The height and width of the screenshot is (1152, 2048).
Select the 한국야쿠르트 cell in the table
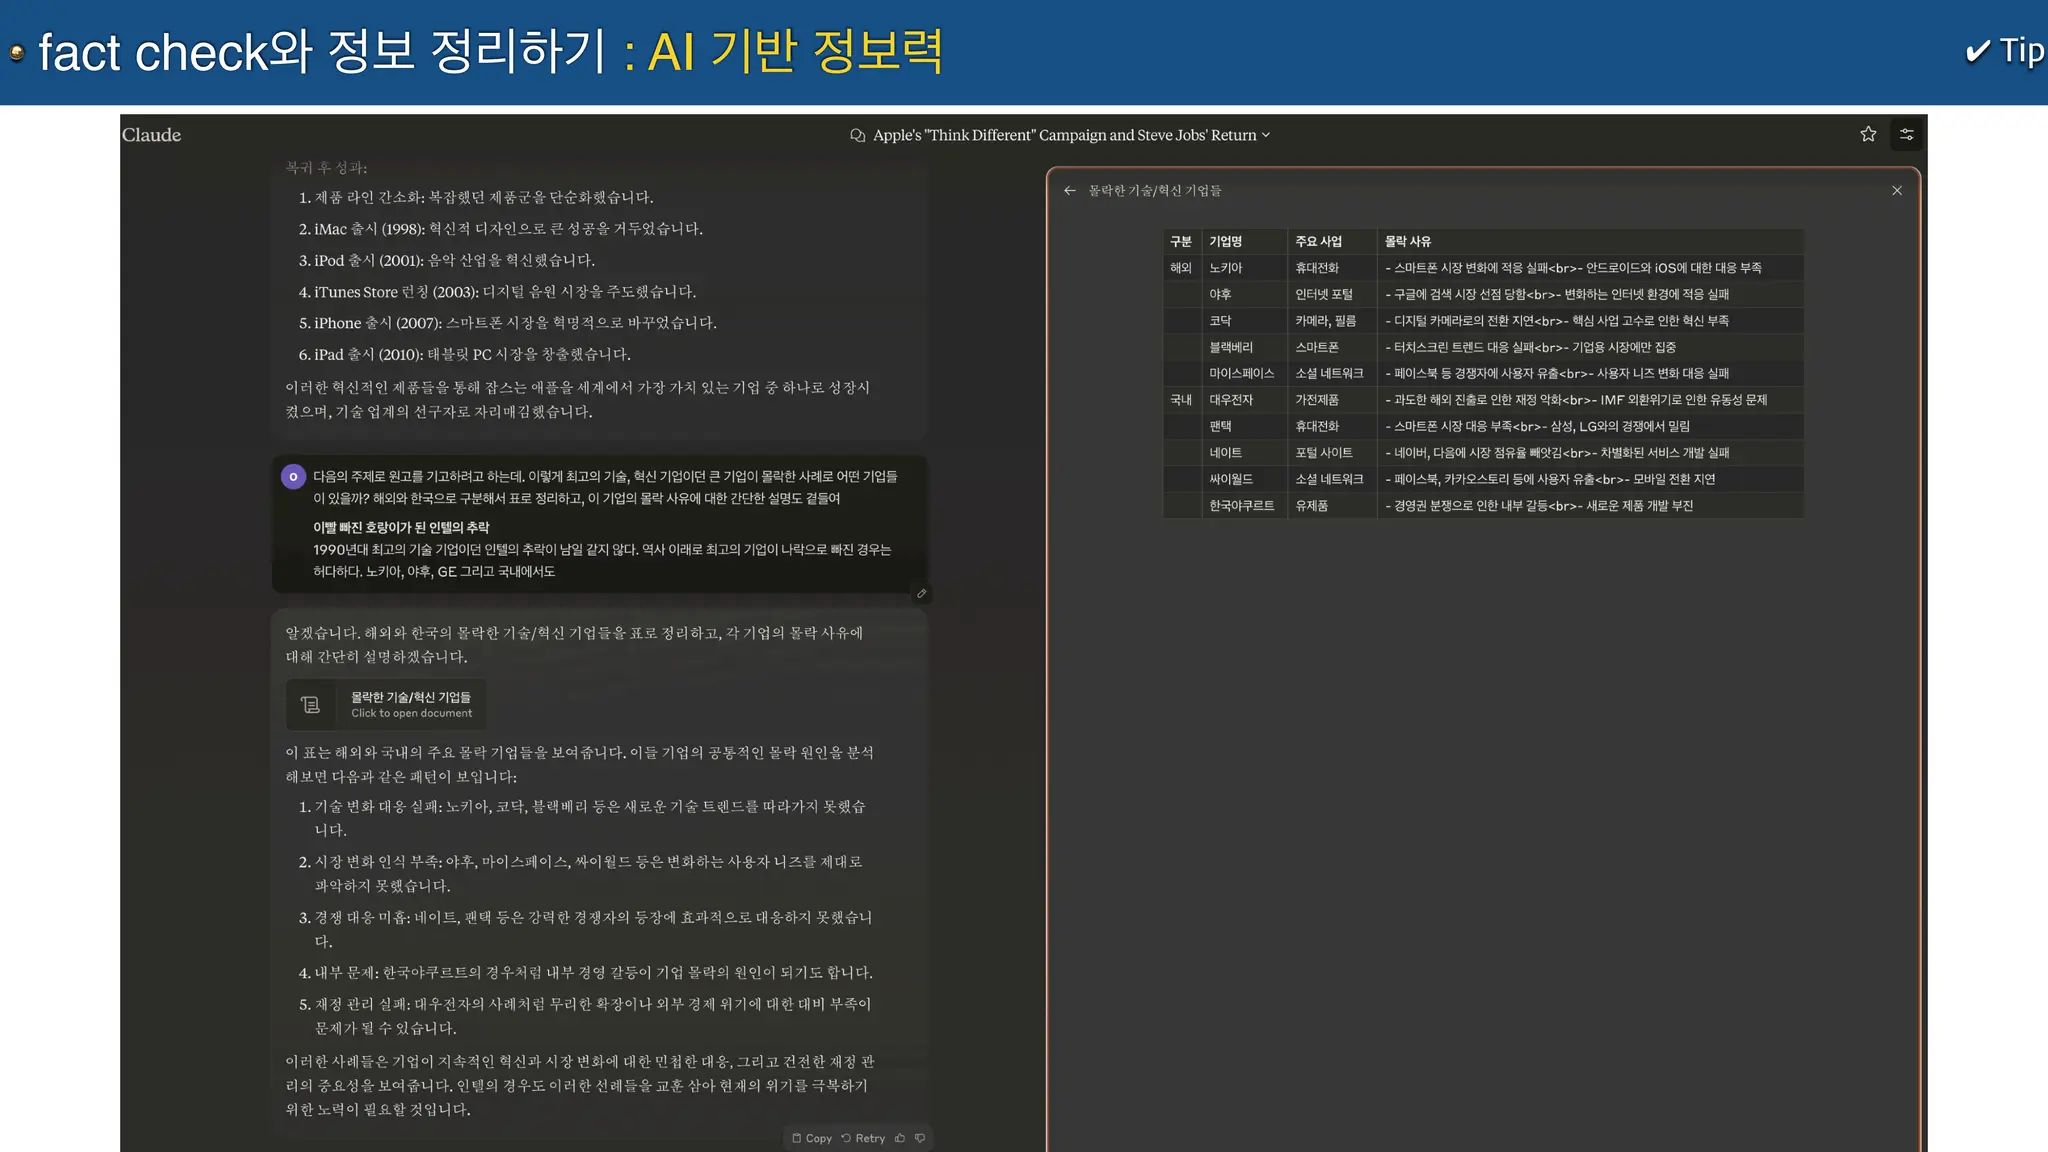click(x=1242, y=506)
